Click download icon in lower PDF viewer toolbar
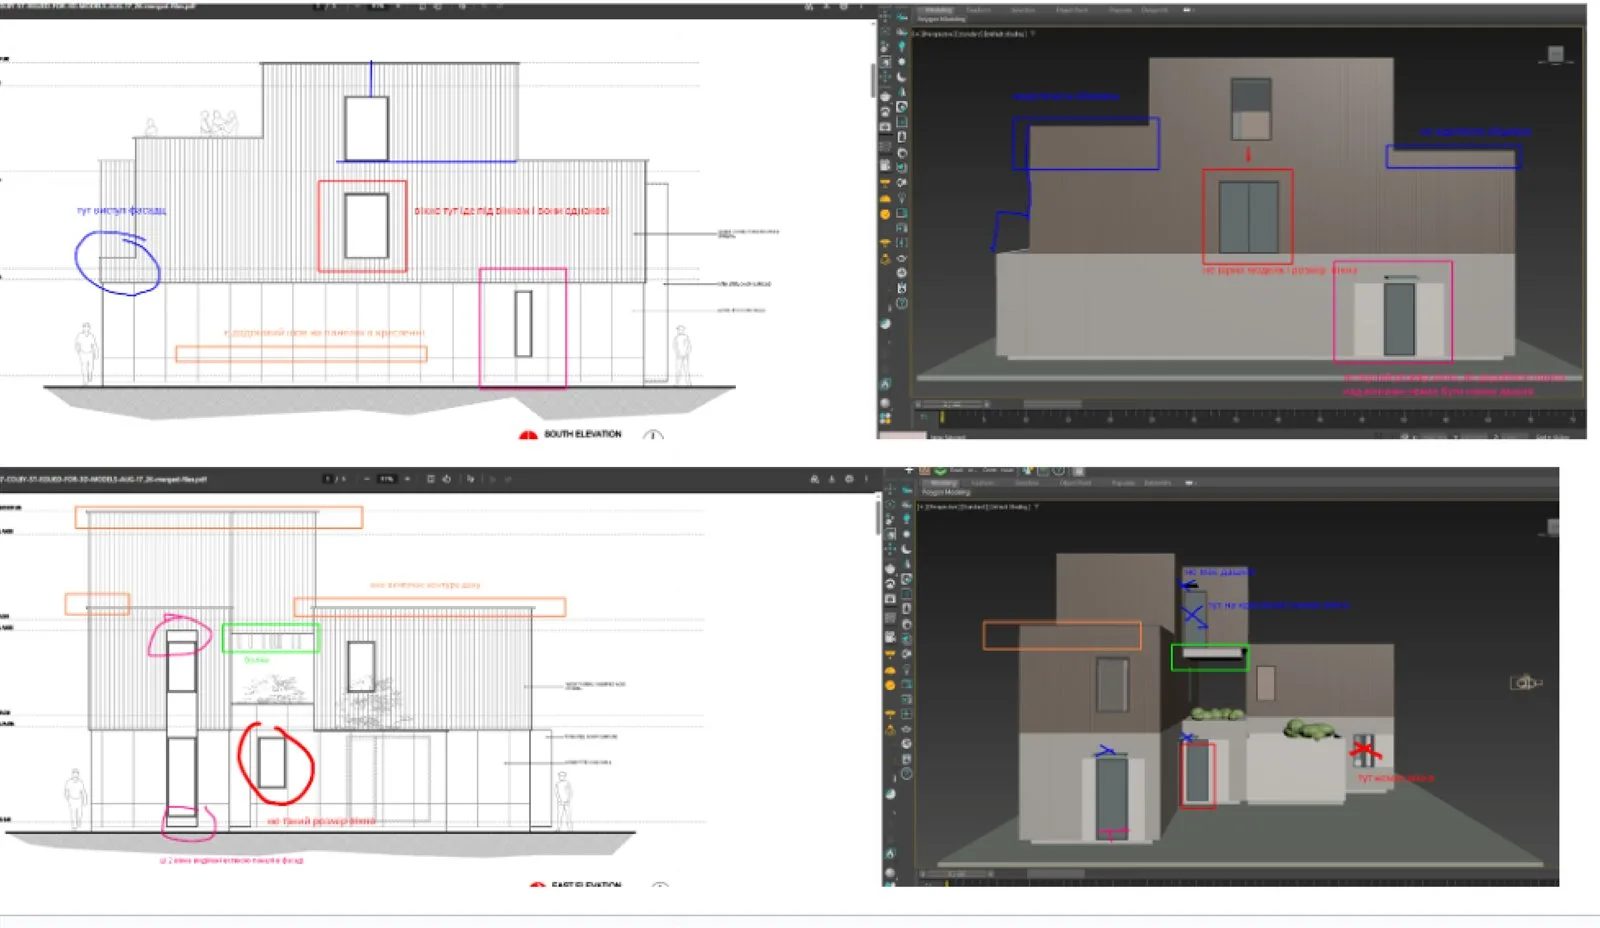Screen dimensions: 1600x928 831,479
